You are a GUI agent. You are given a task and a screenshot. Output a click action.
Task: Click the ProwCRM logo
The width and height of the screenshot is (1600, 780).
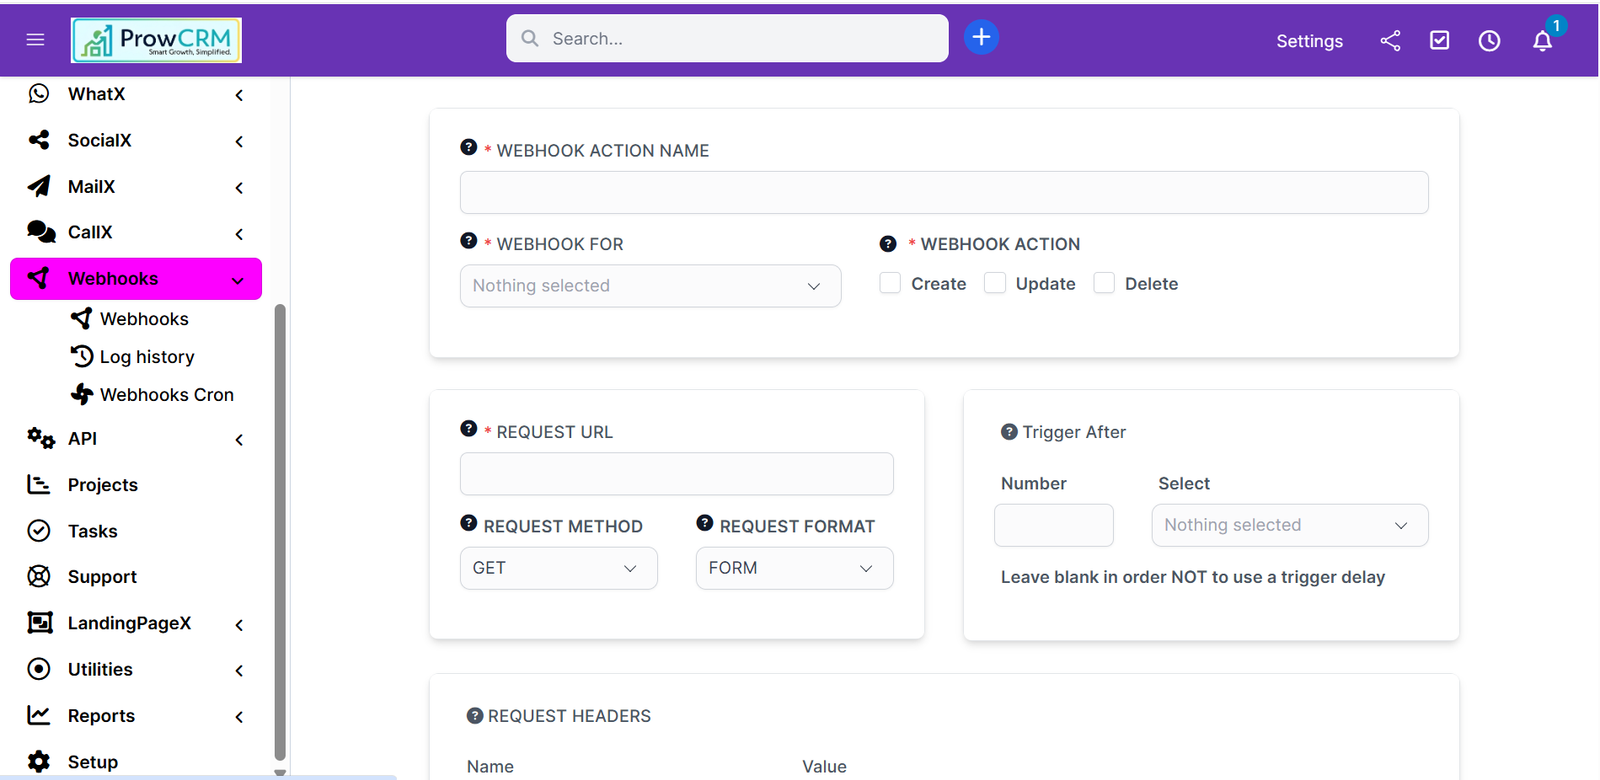(x=156, y=40)
